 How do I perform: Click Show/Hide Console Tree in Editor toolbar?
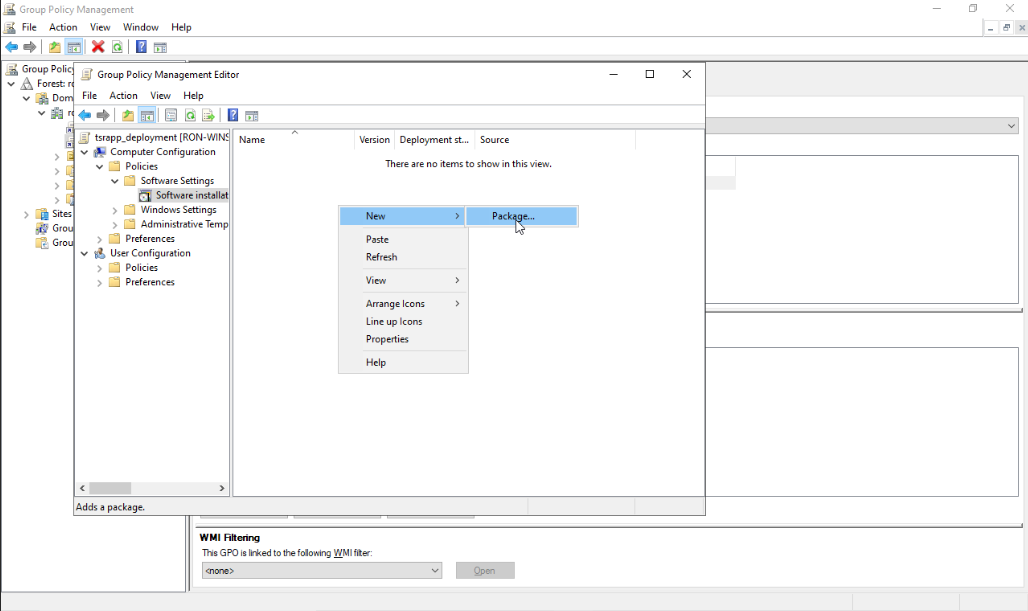147,115
